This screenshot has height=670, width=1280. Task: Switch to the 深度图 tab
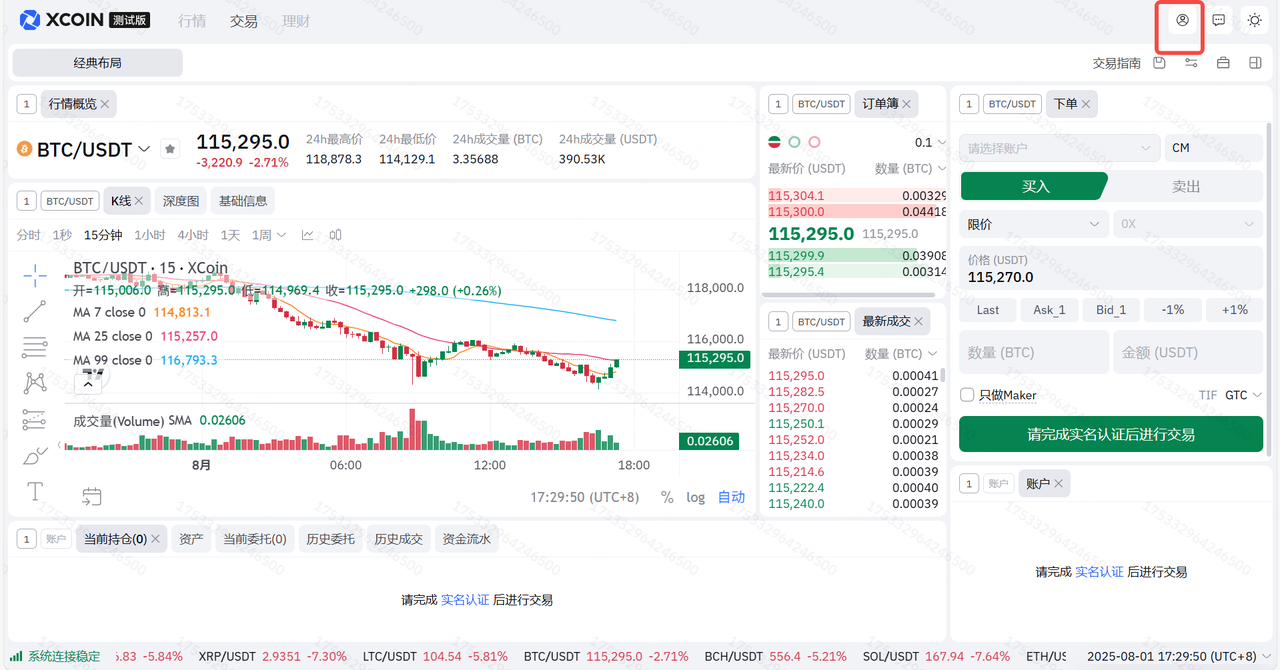click(x=181, y=201)
